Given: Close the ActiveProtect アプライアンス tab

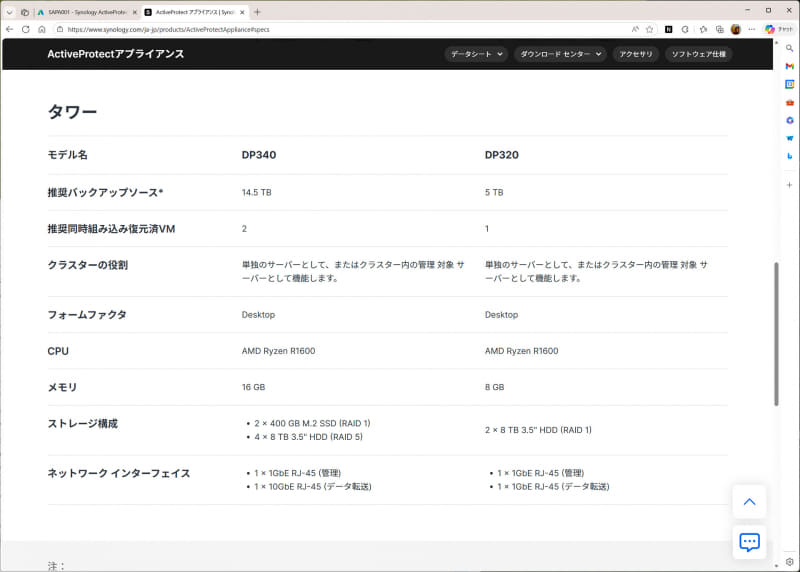Looking at the screenshot, I should pyautogui.click(x=242, y=12).
